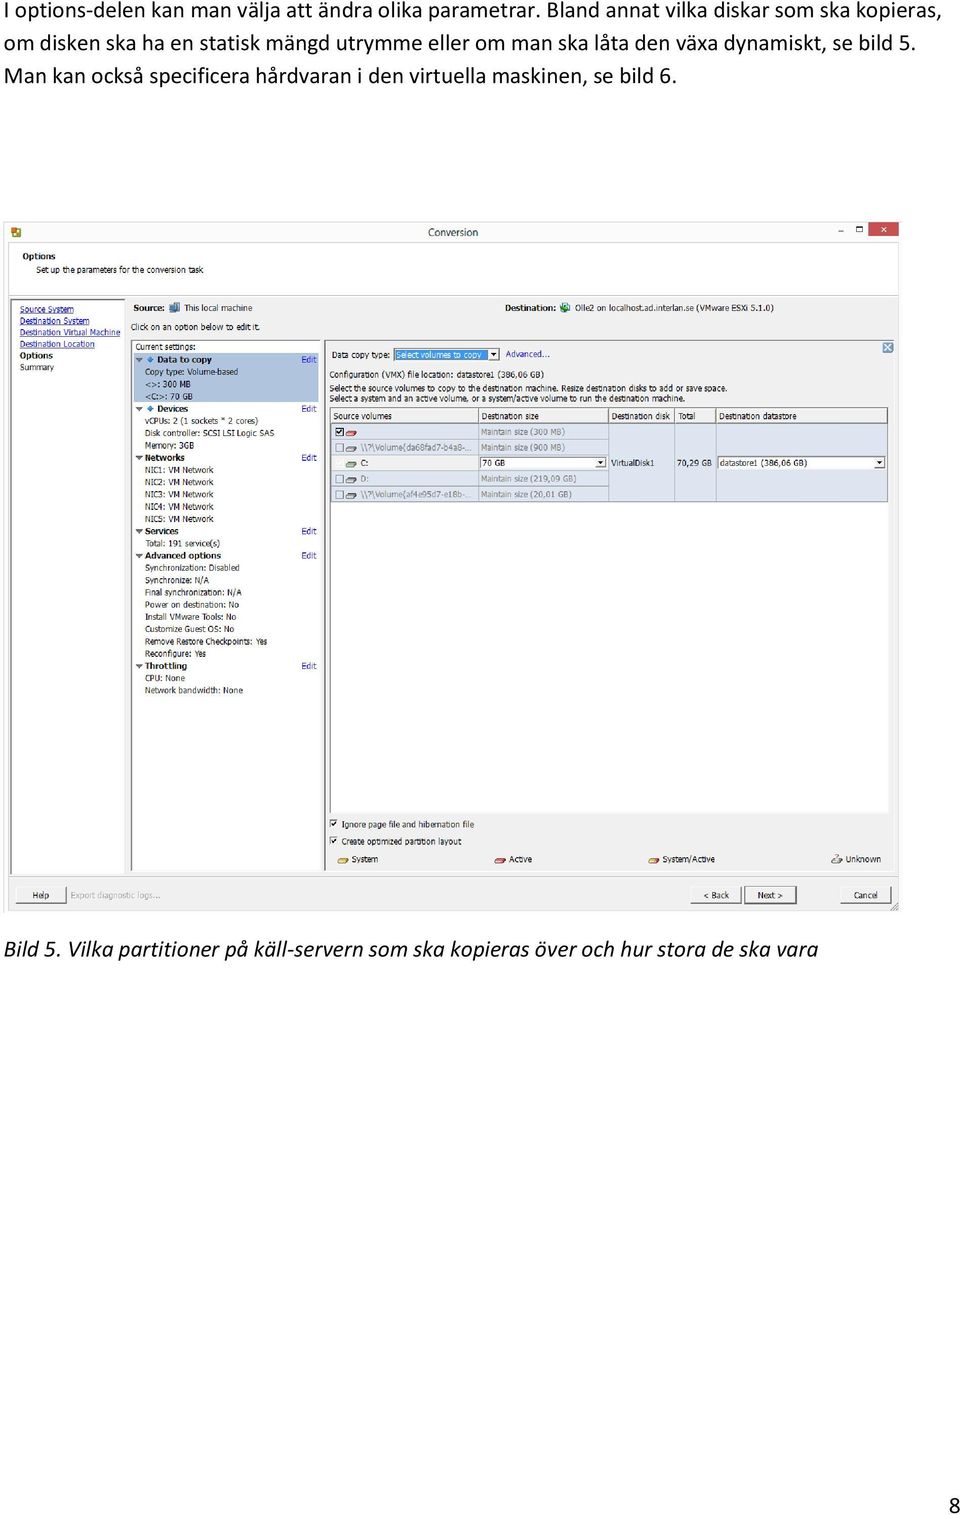This screenshot has width=960, height=1515.
Task: Select 'Disk controller: SCSI LSI Logic SAS' row
Action: point(210,433)
